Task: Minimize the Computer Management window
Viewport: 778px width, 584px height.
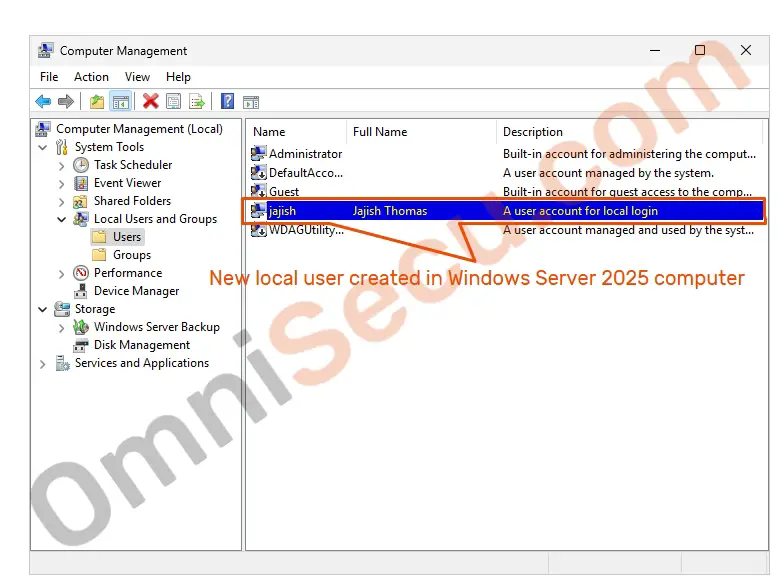Action: pos(655,50)
